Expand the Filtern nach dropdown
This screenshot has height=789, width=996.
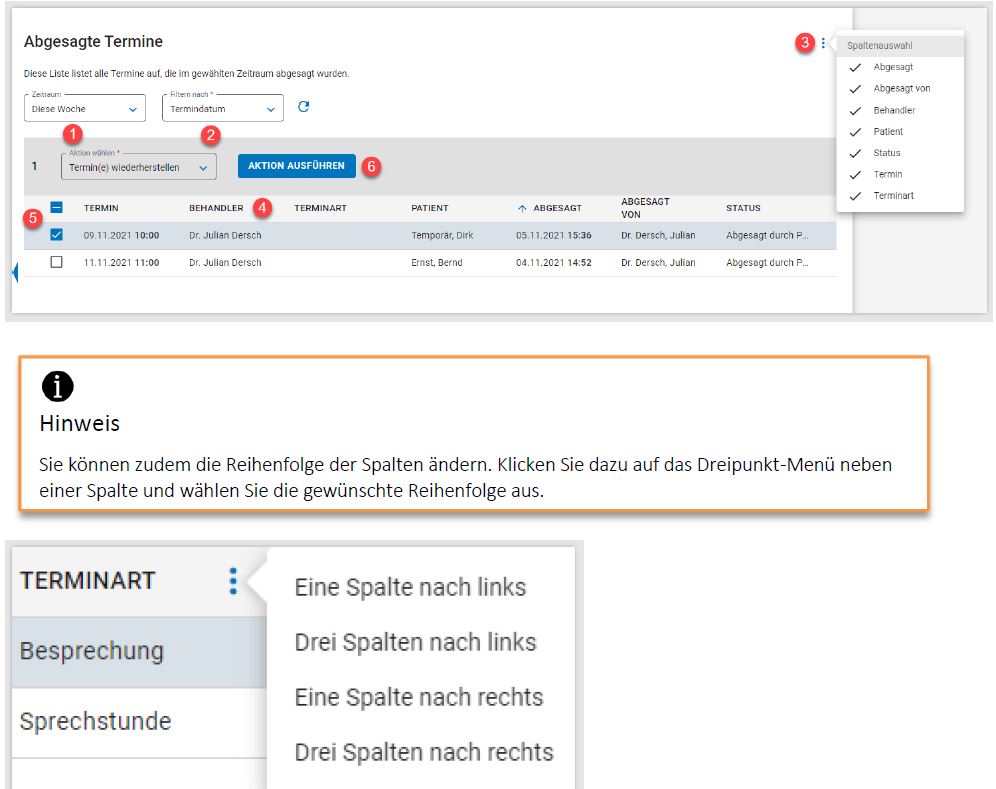click(222, 109)
